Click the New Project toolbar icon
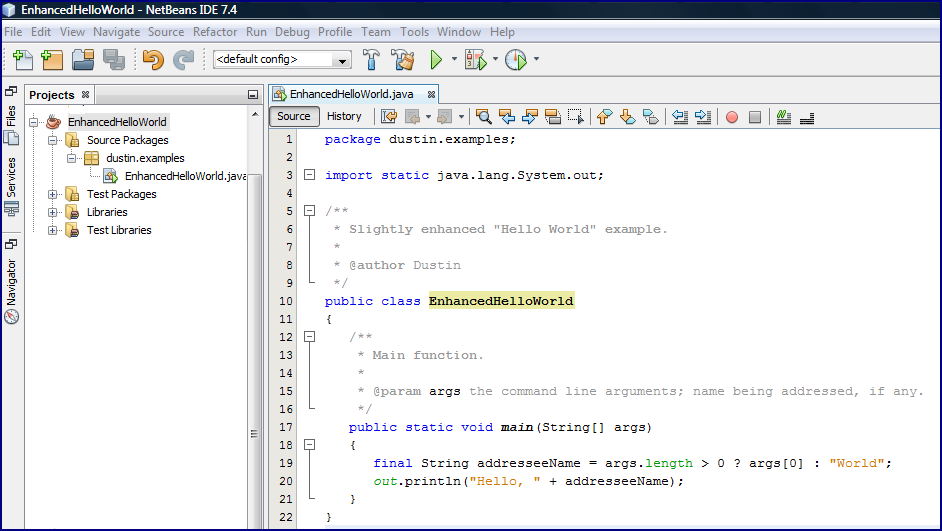This screenshot has height=531, width=942. (x=52, y=59)
